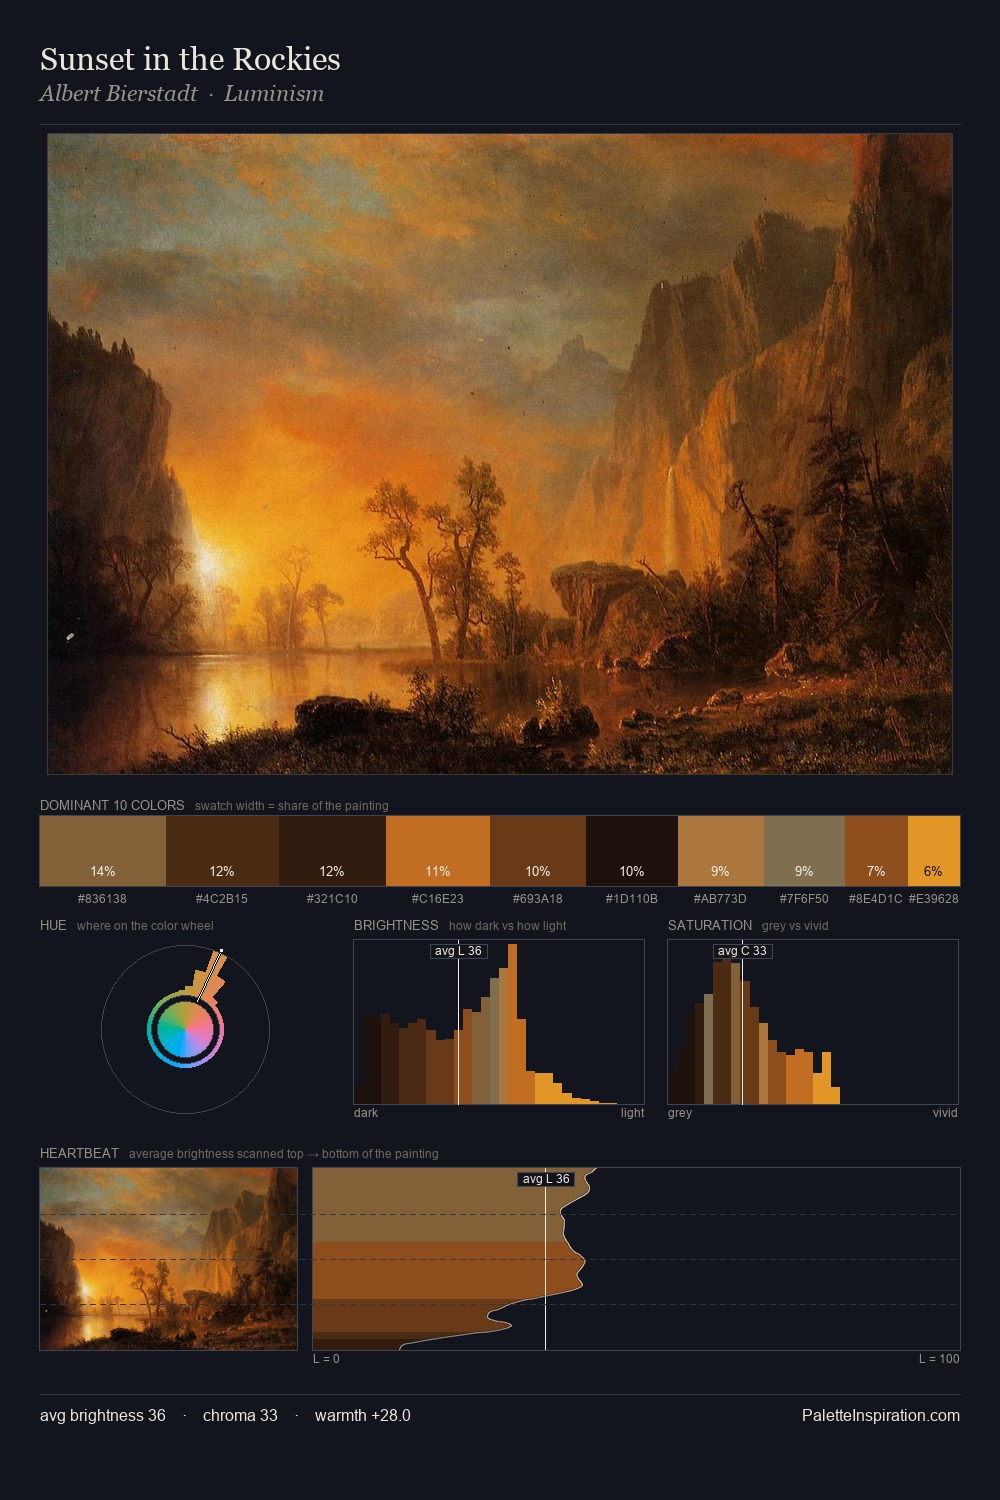
Task: Click the L = 0 axis label
Action: [326, 1359]
